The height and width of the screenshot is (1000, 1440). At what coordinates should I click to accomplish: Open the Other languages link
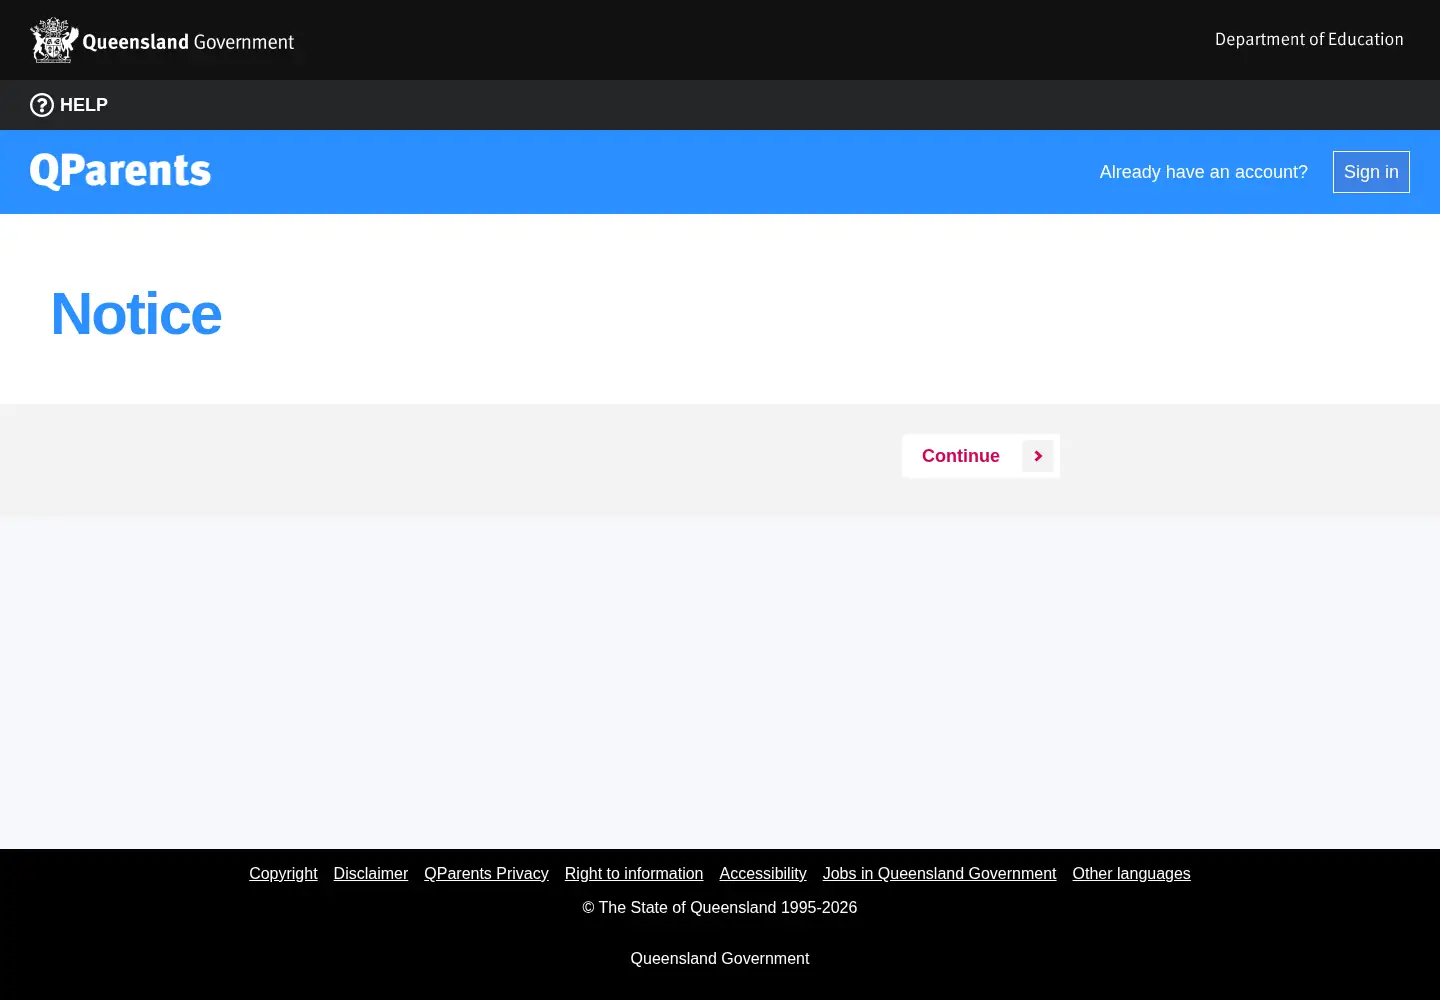coord(1131,873)
